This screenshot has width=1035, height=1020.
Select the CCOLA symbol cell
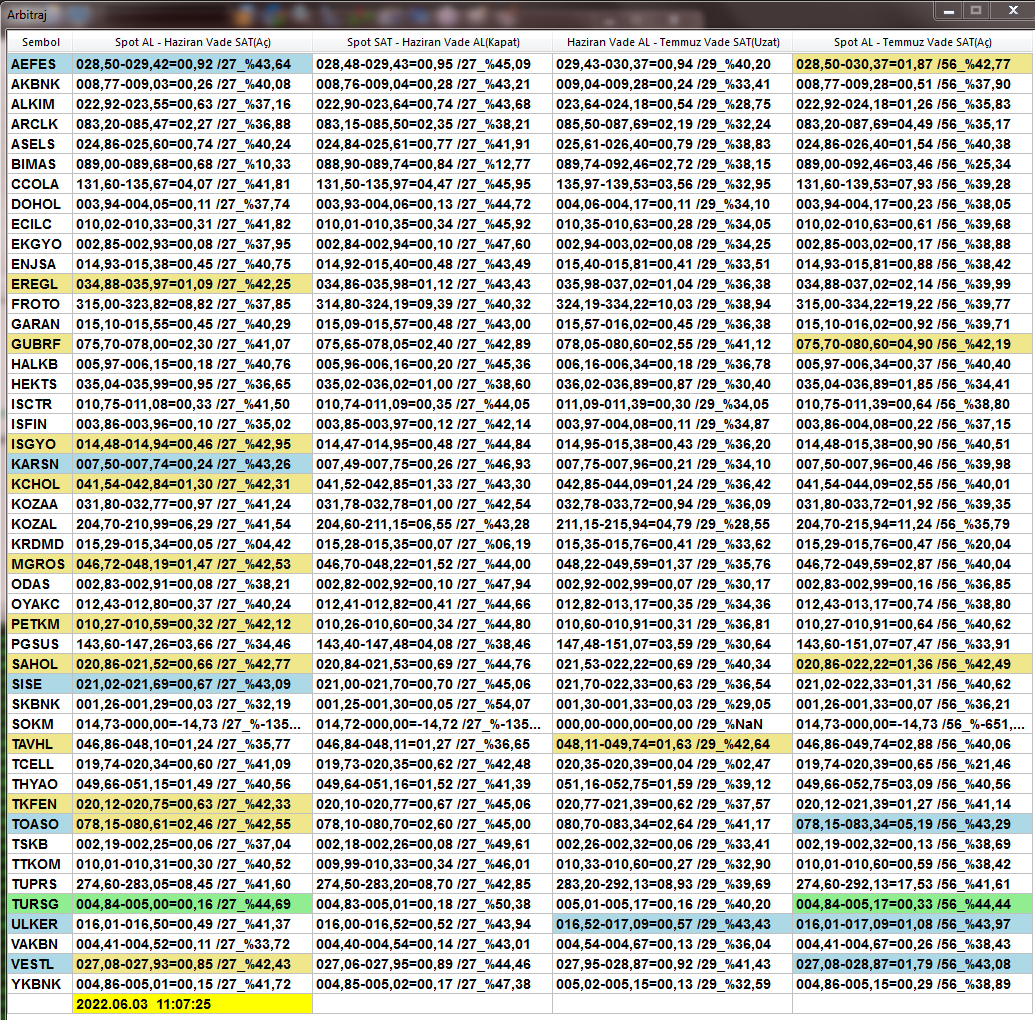point(40,184)
